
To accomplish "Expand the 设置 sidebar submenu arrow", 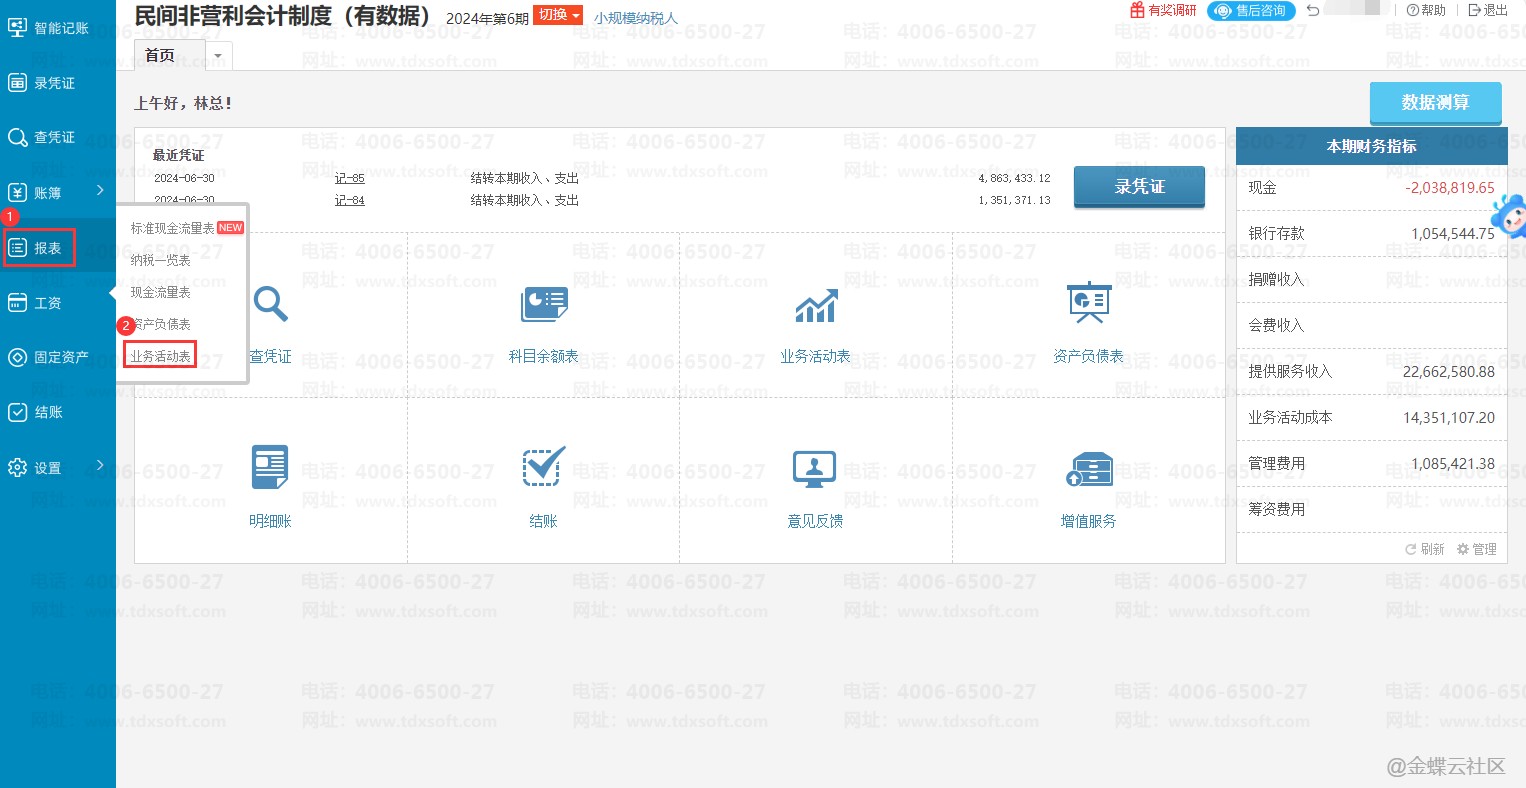I will [100, 465].
